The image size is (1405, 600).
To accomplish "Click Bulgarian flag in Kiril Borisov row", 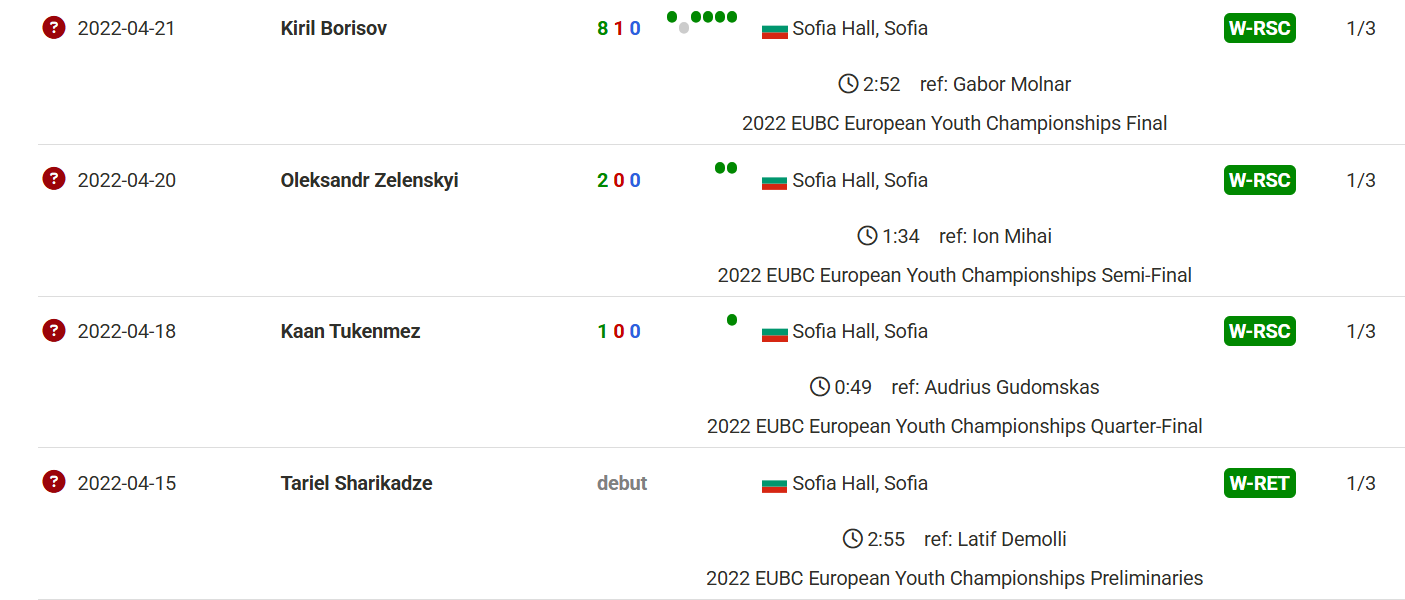I will 775,30.
